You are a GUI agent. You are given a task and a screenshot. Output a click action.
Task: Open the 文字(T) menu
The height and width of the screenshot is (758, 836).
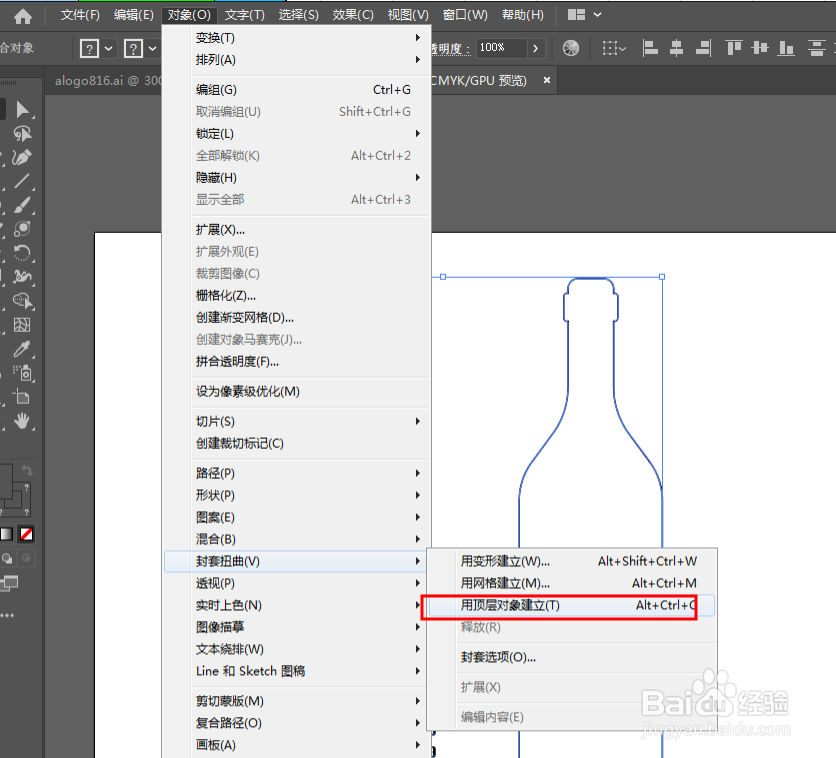tap(245, 15)
